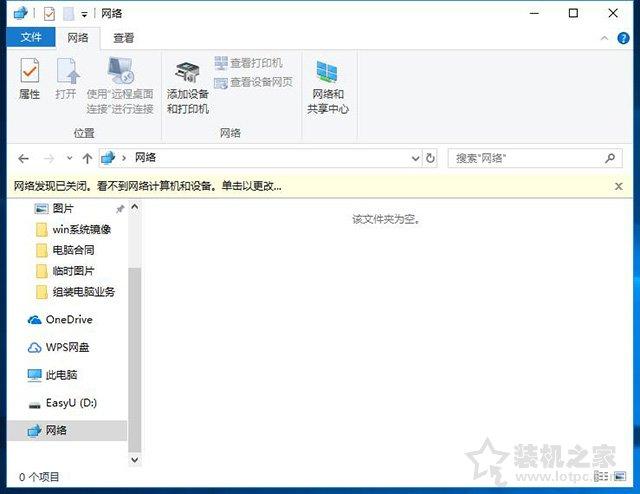This screenshot has width=640, height=494.
Task: Collapse the ribbon with the up chevron
Action: click(x=604, y=38)
